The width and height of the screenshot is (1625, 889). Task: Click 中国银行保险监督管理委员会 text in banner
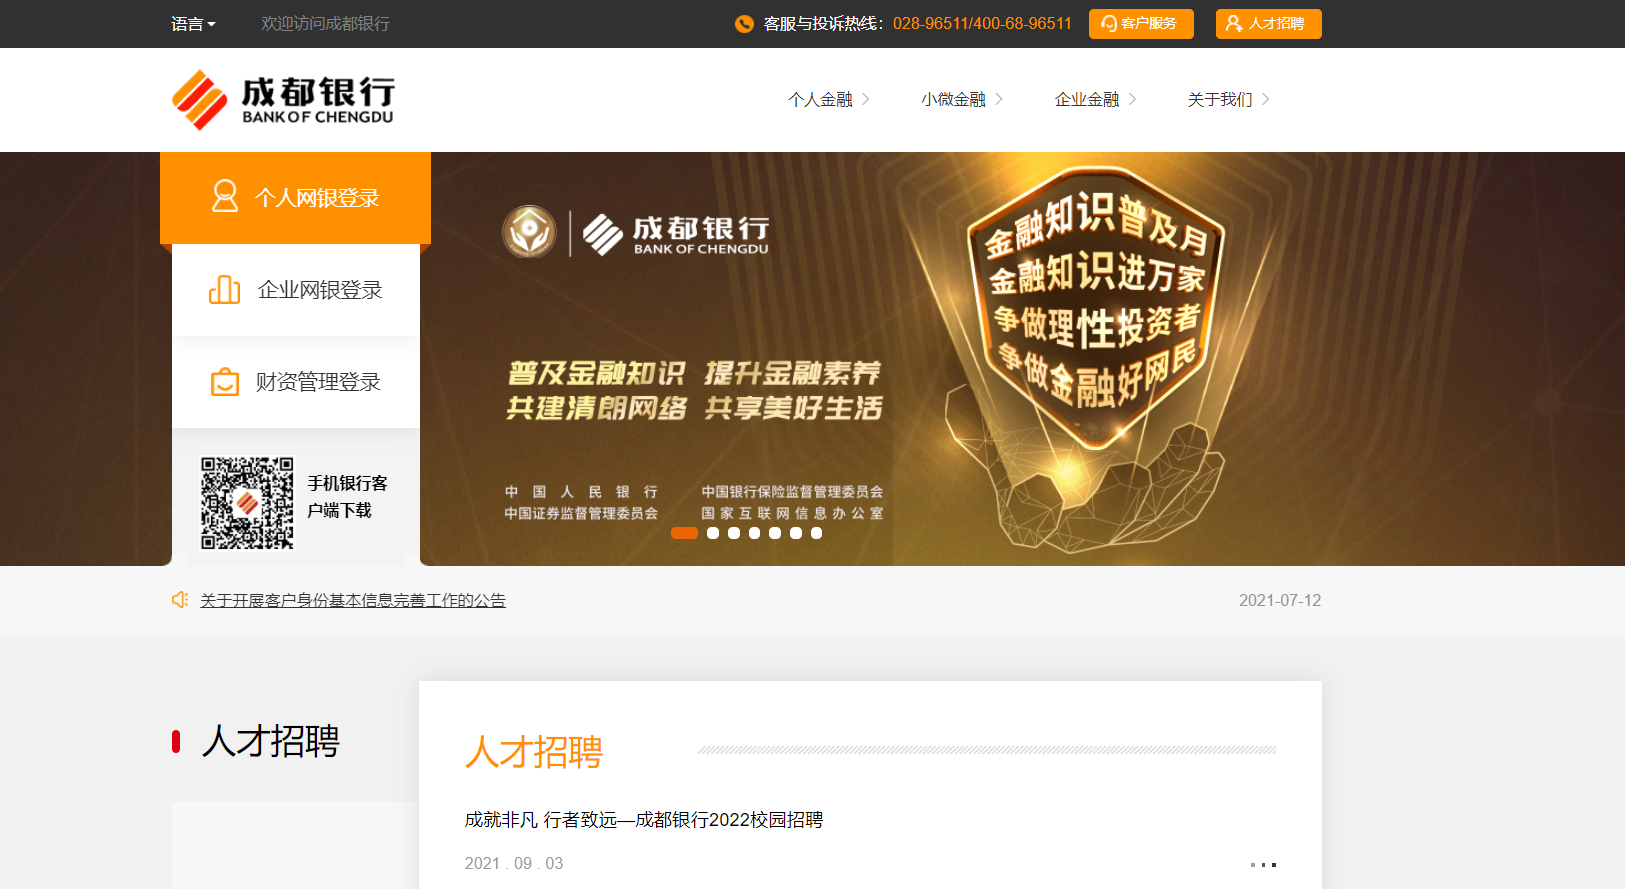pyautogui.click(x=792, y=491)
